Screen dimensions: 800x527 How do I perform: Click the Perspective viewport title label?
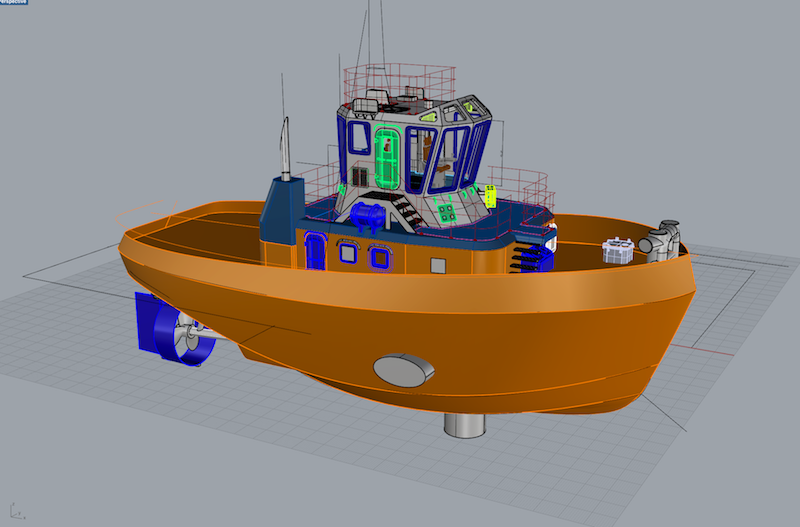click(13, 3)
